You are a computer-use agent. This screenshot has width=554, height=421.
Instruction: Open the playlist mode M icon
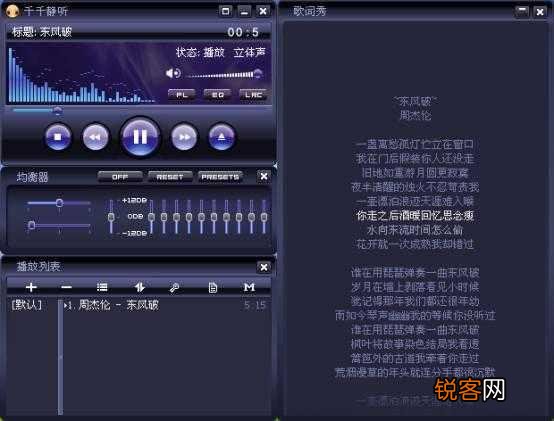click(249, 287)
